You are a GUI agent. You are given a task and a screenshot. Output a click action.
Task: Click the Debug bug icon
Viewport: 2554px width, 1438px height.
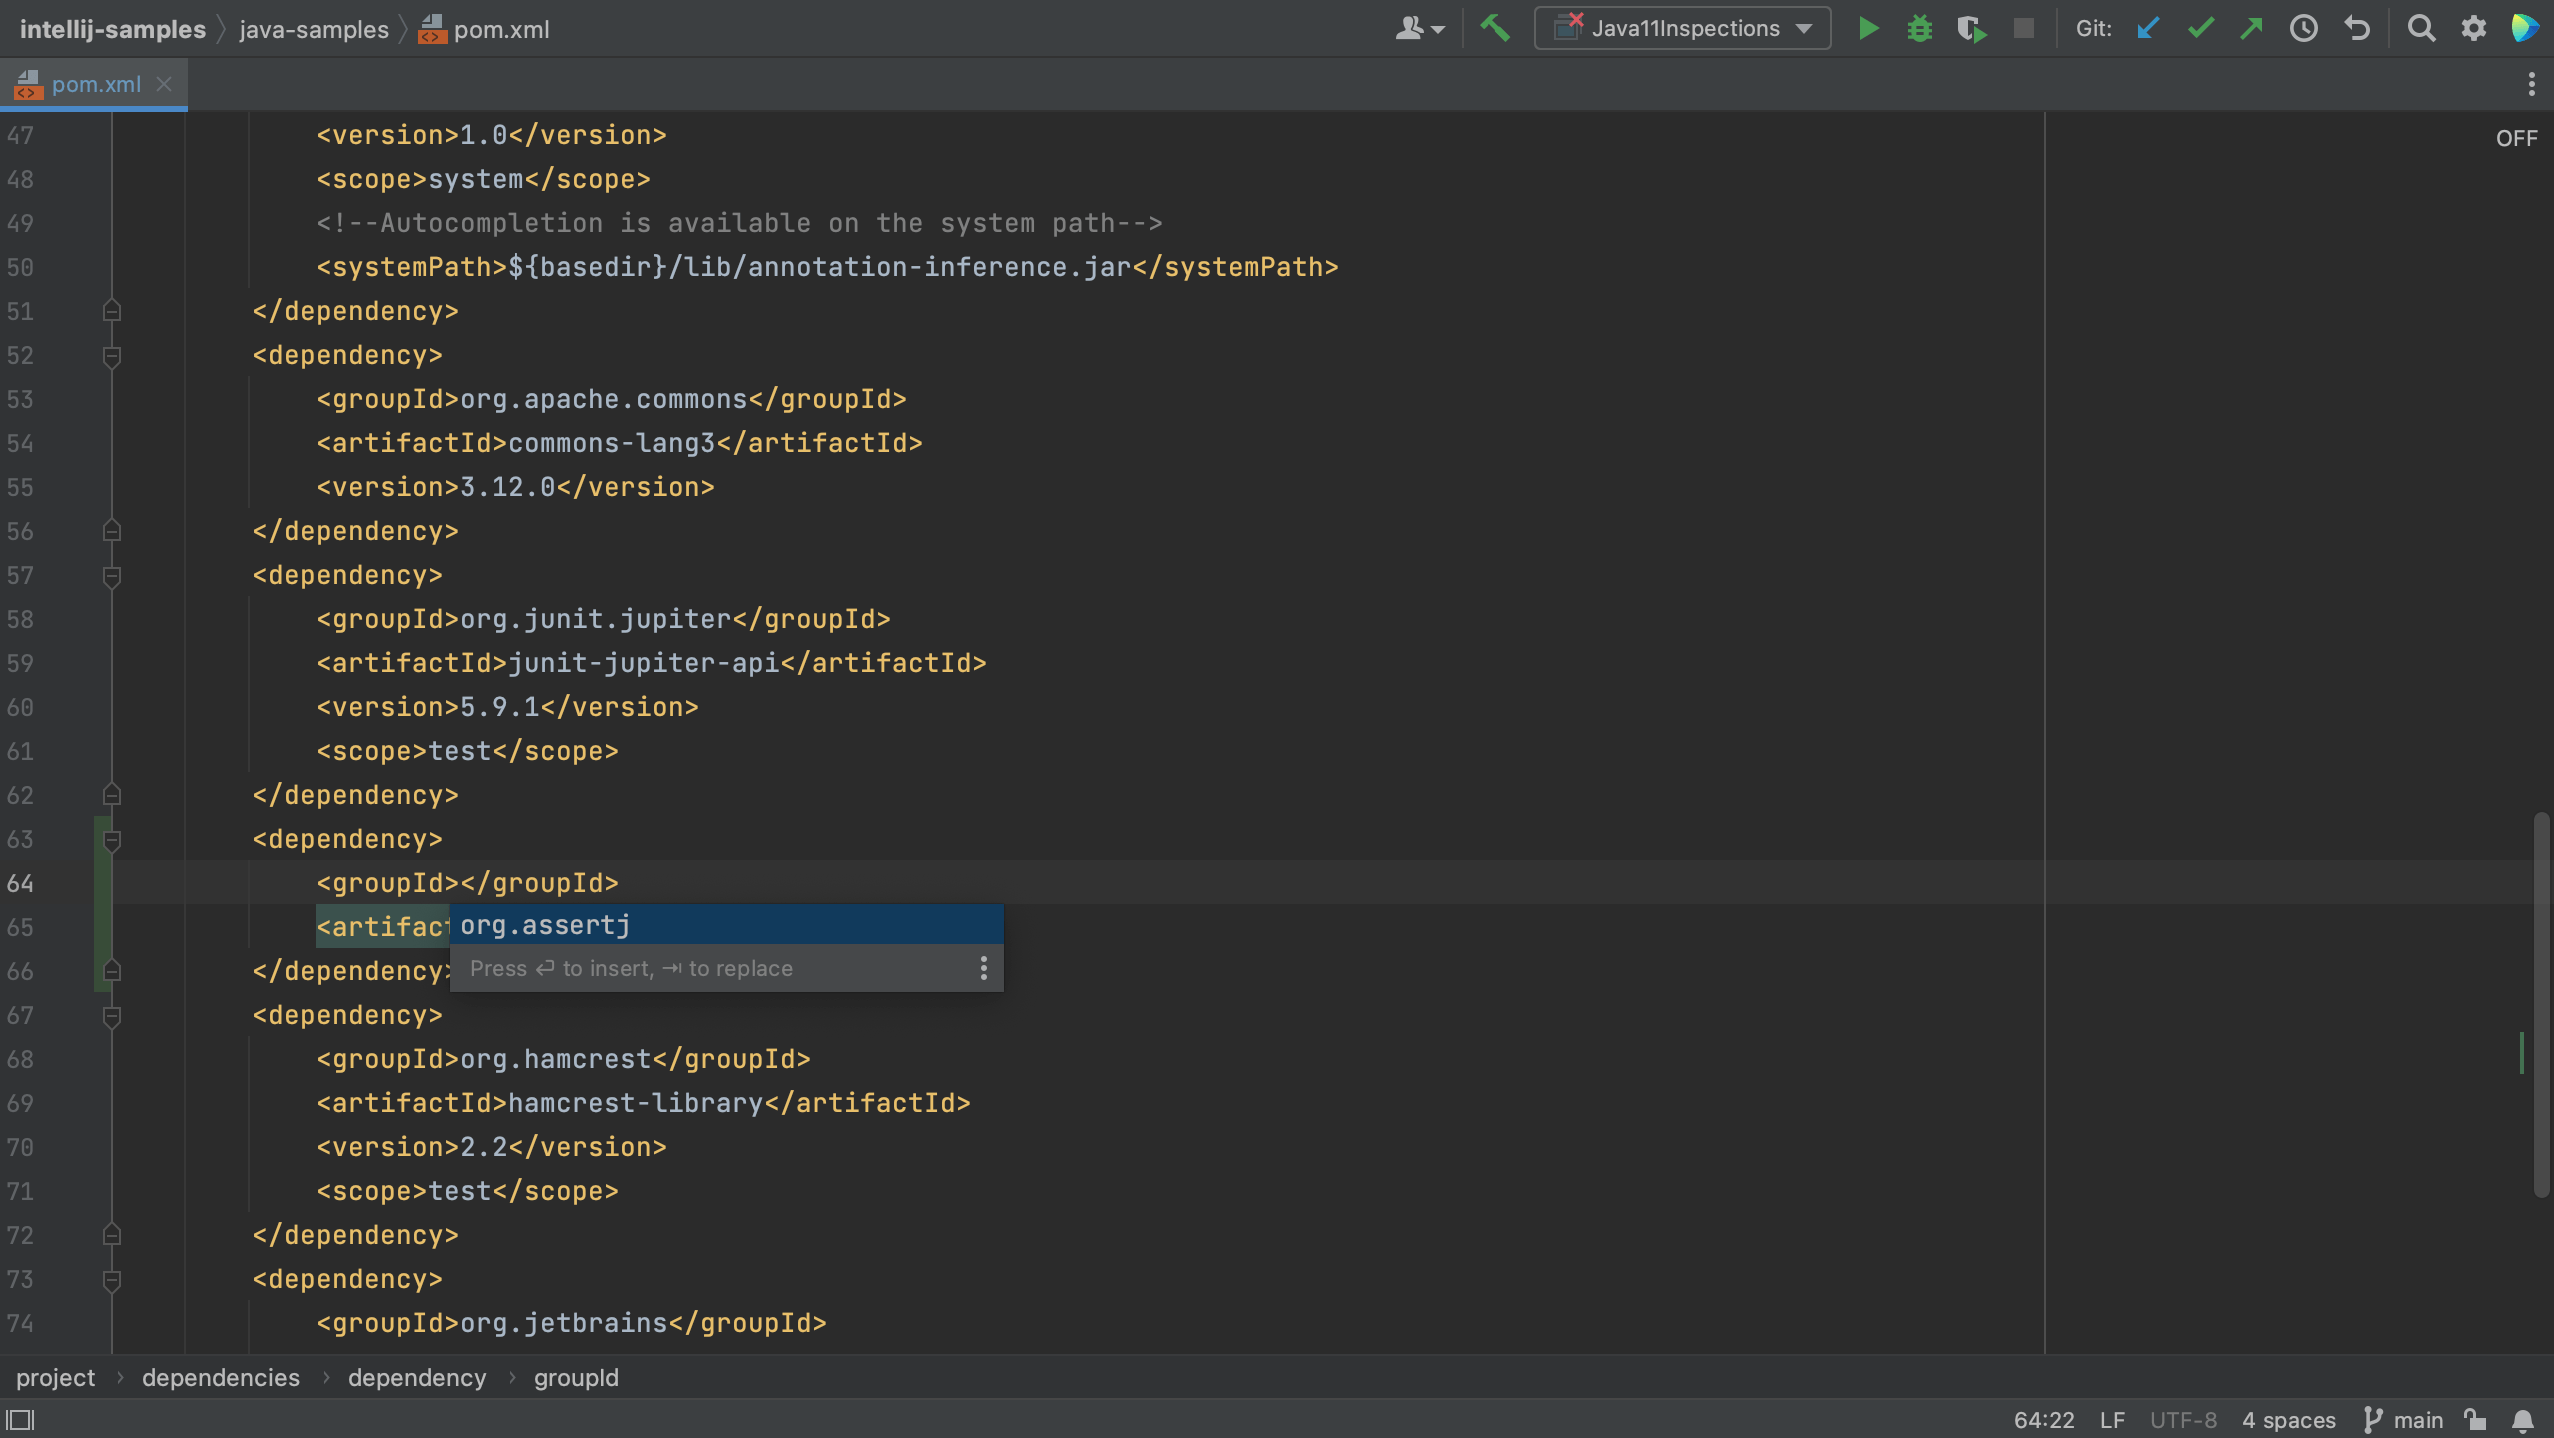[x=1919, y=28]
